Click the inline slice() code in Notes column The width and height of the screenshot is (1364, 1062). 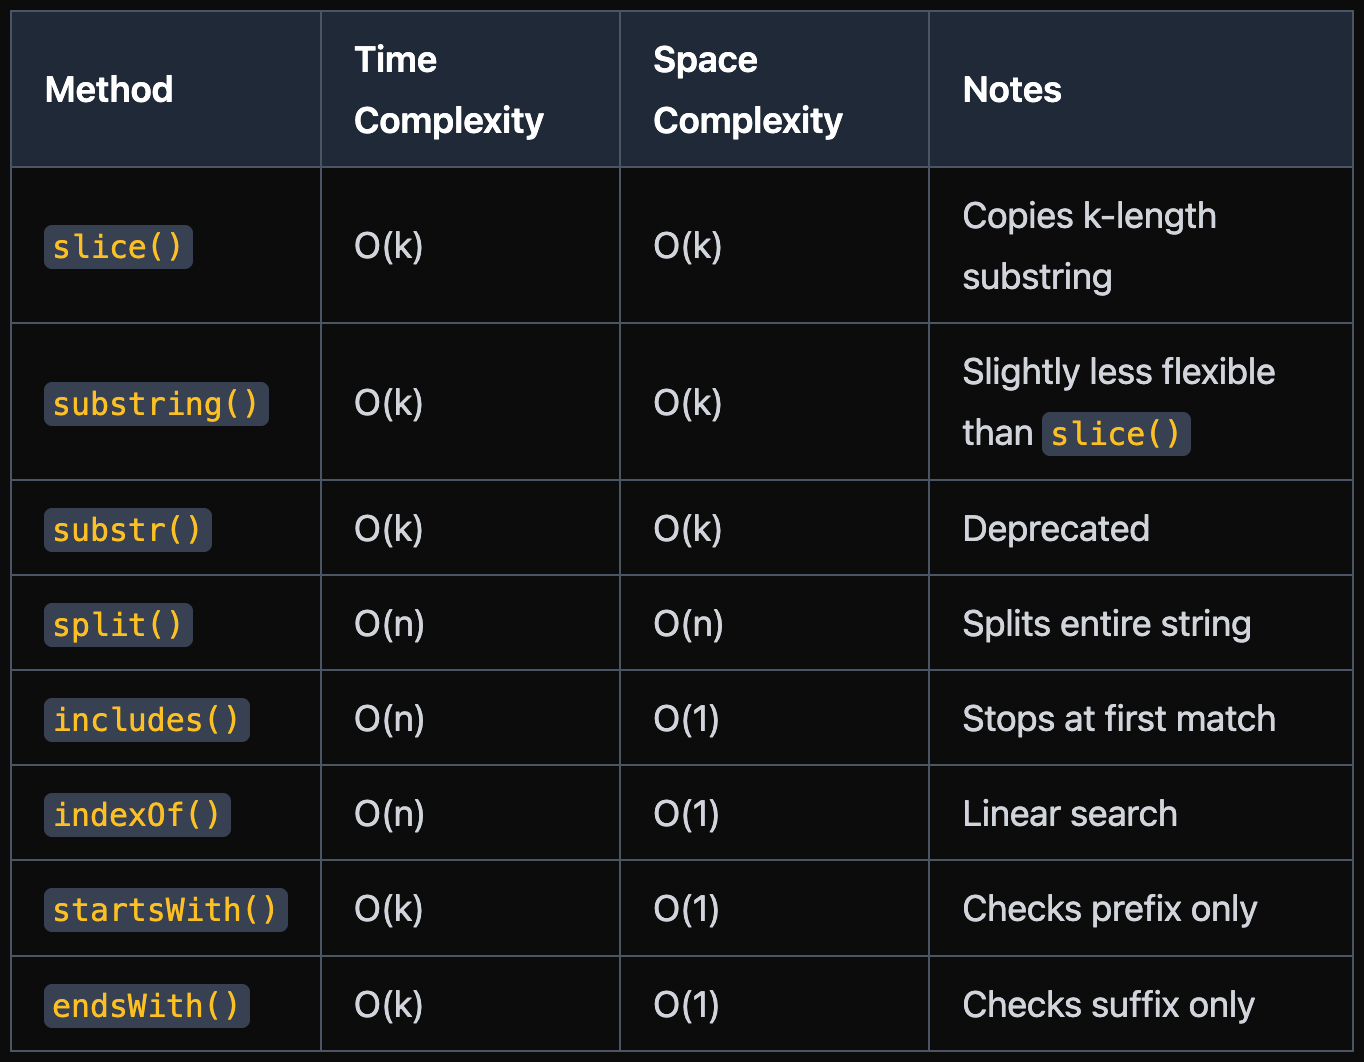(1115, 434)
